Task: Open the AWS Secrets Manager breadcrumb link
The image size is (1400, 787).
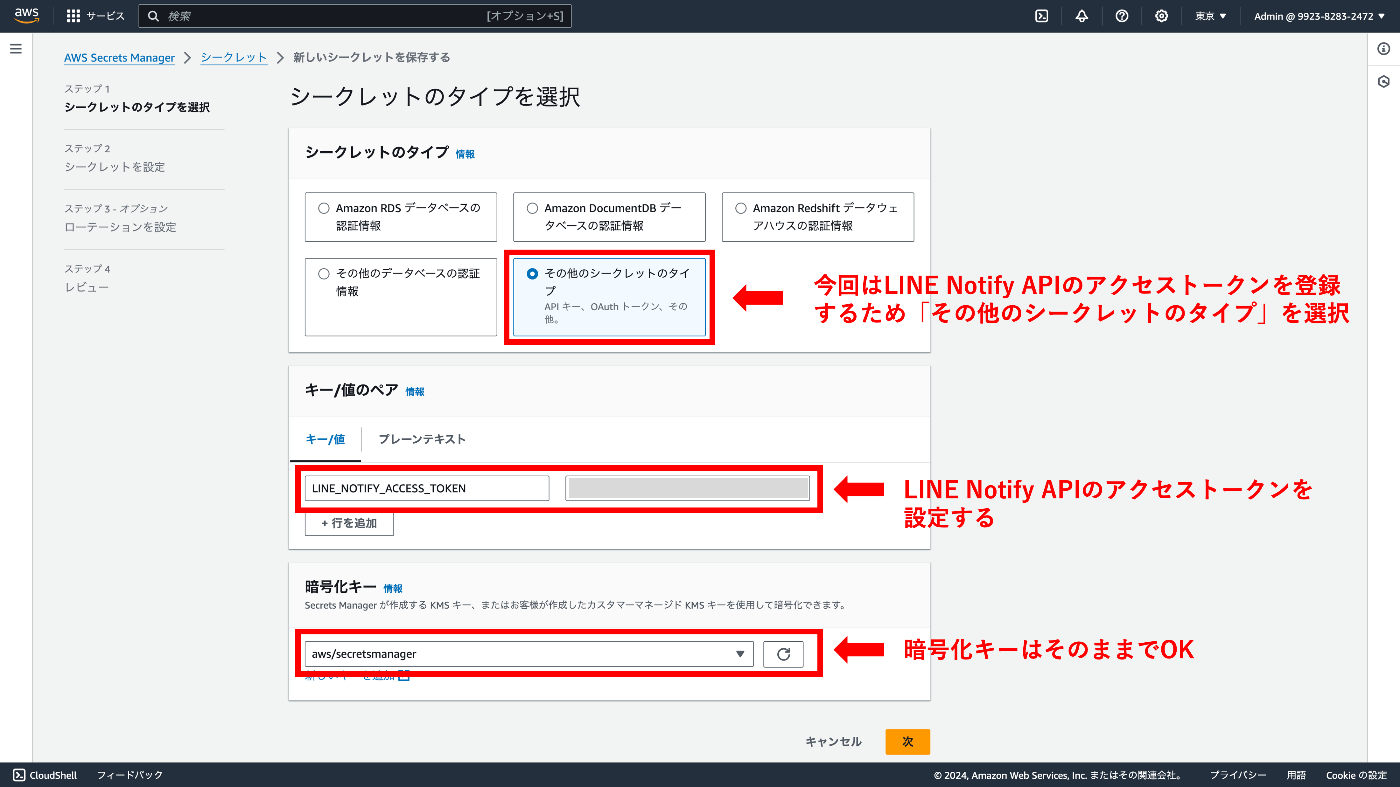Action: [119, 58]
